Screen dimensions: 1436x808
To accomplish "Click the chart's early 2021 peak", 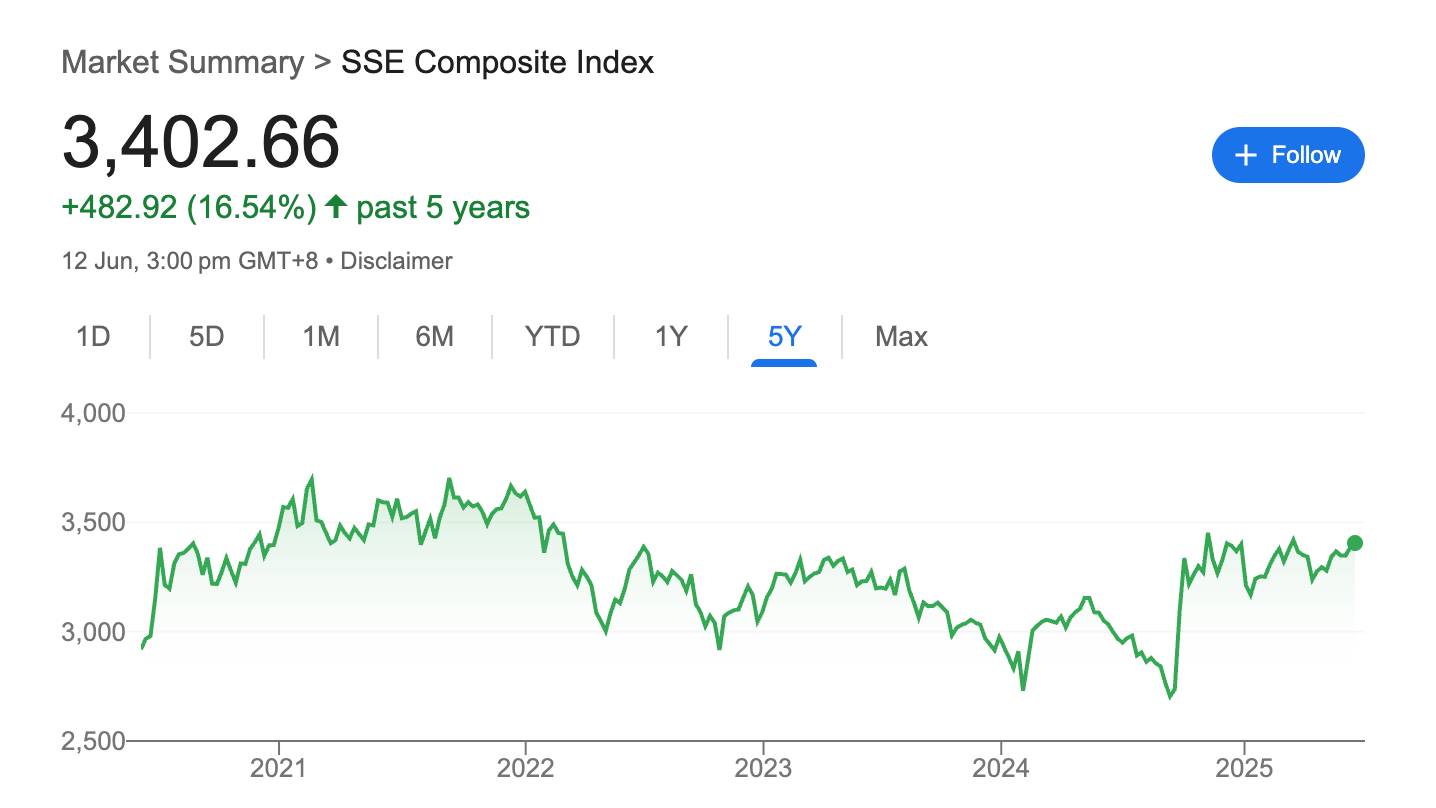I will (312, 478).
